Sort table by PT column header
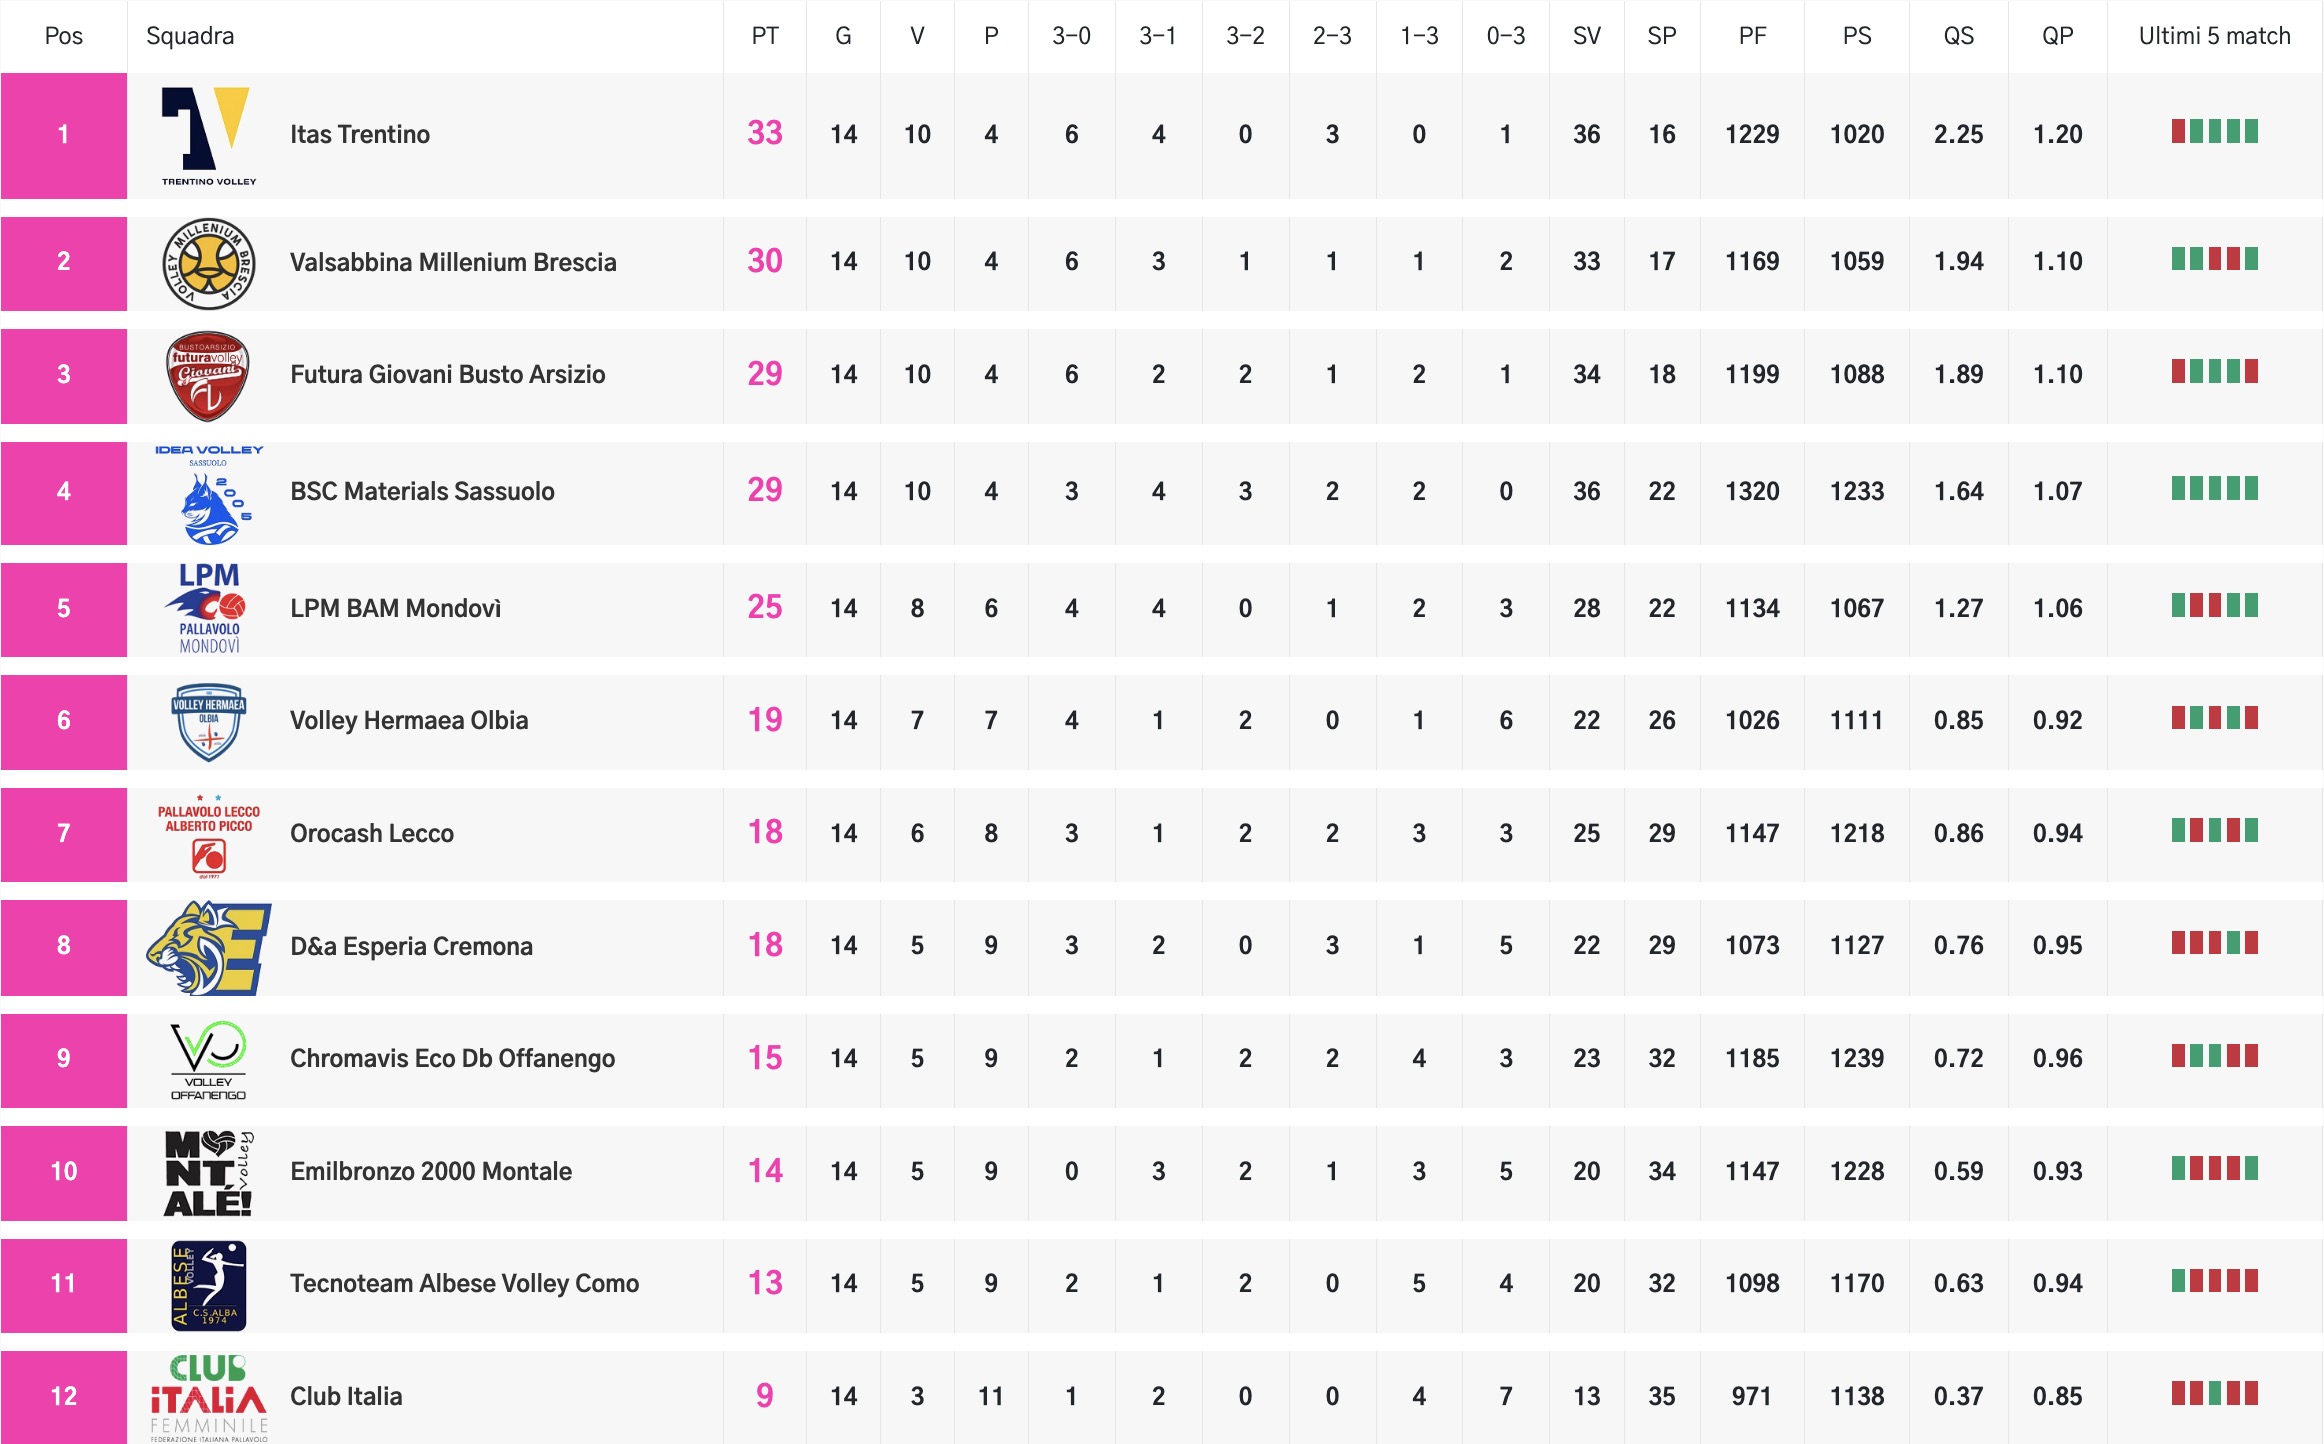Image resolution: width=2324 pixels, height=1444 pixels. (764, 36)
